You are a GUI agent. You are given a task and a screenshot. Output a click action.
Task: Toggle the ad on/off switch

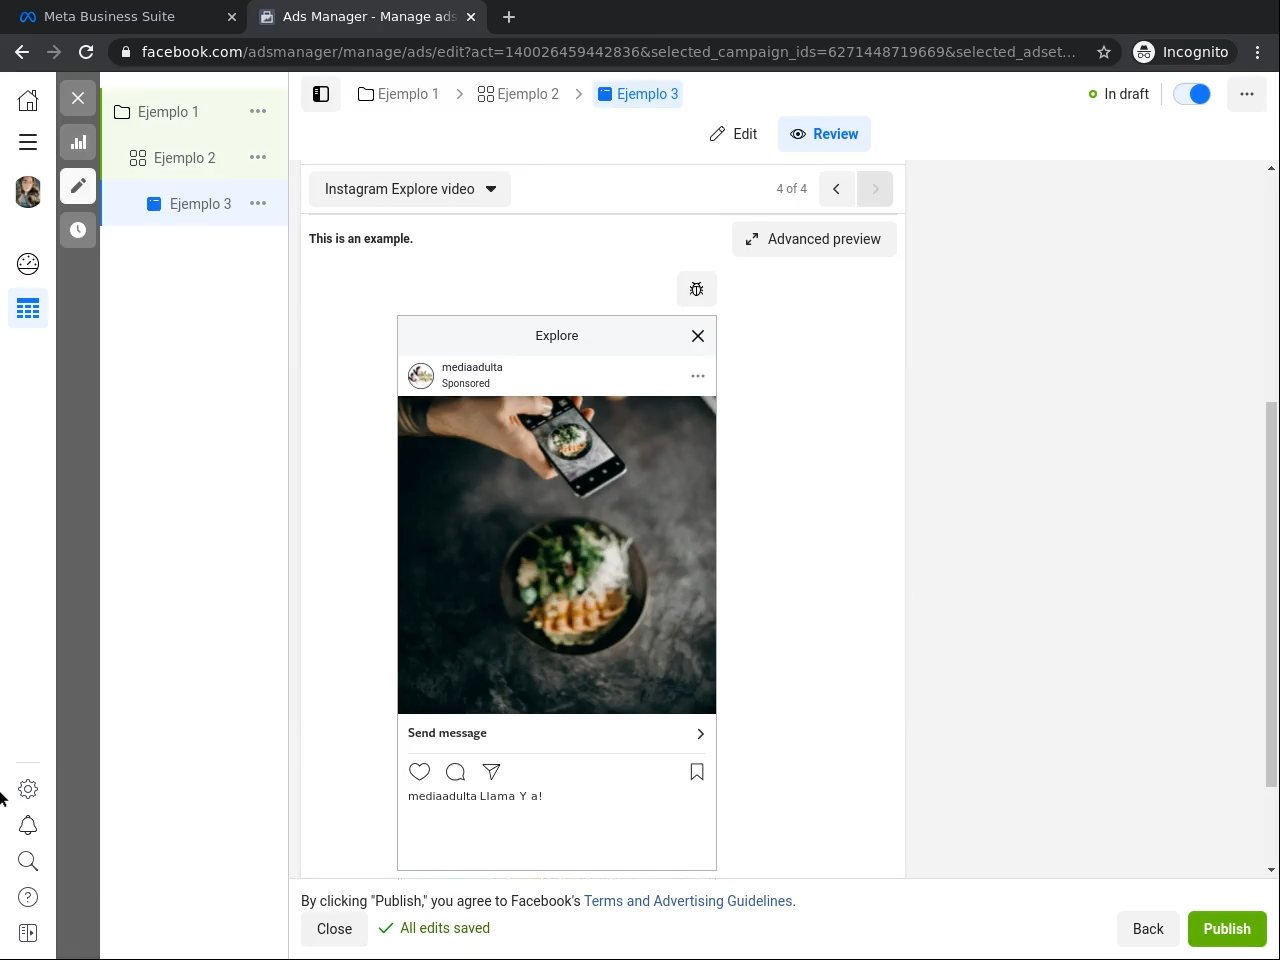[1192, 94]
